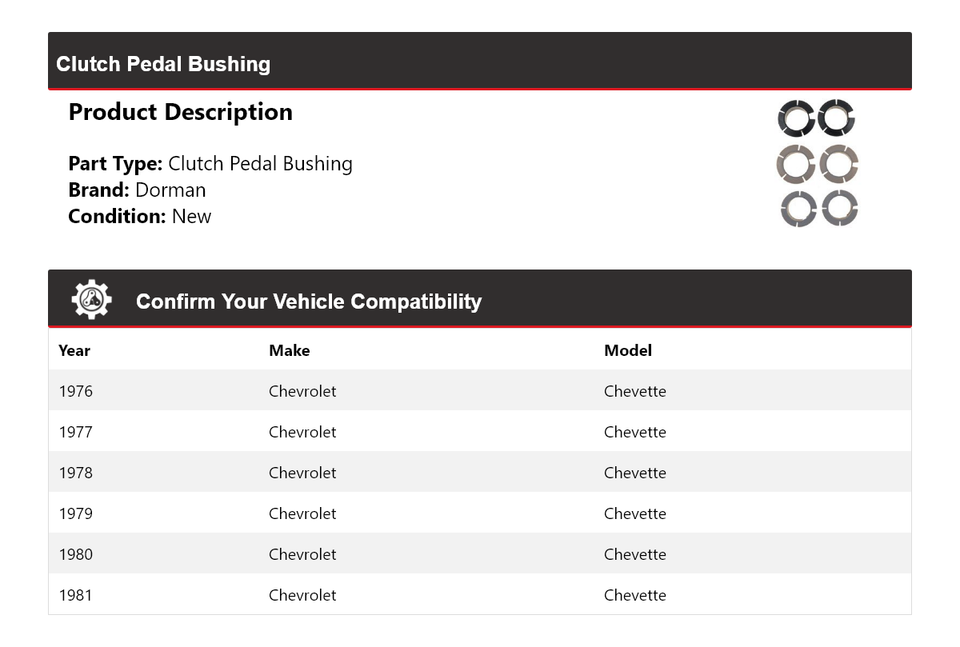Viewport: 960px width, 647px height.
Task: Click the Confirm Your Vehicle Compatibility heading
Action: (308, 301)
